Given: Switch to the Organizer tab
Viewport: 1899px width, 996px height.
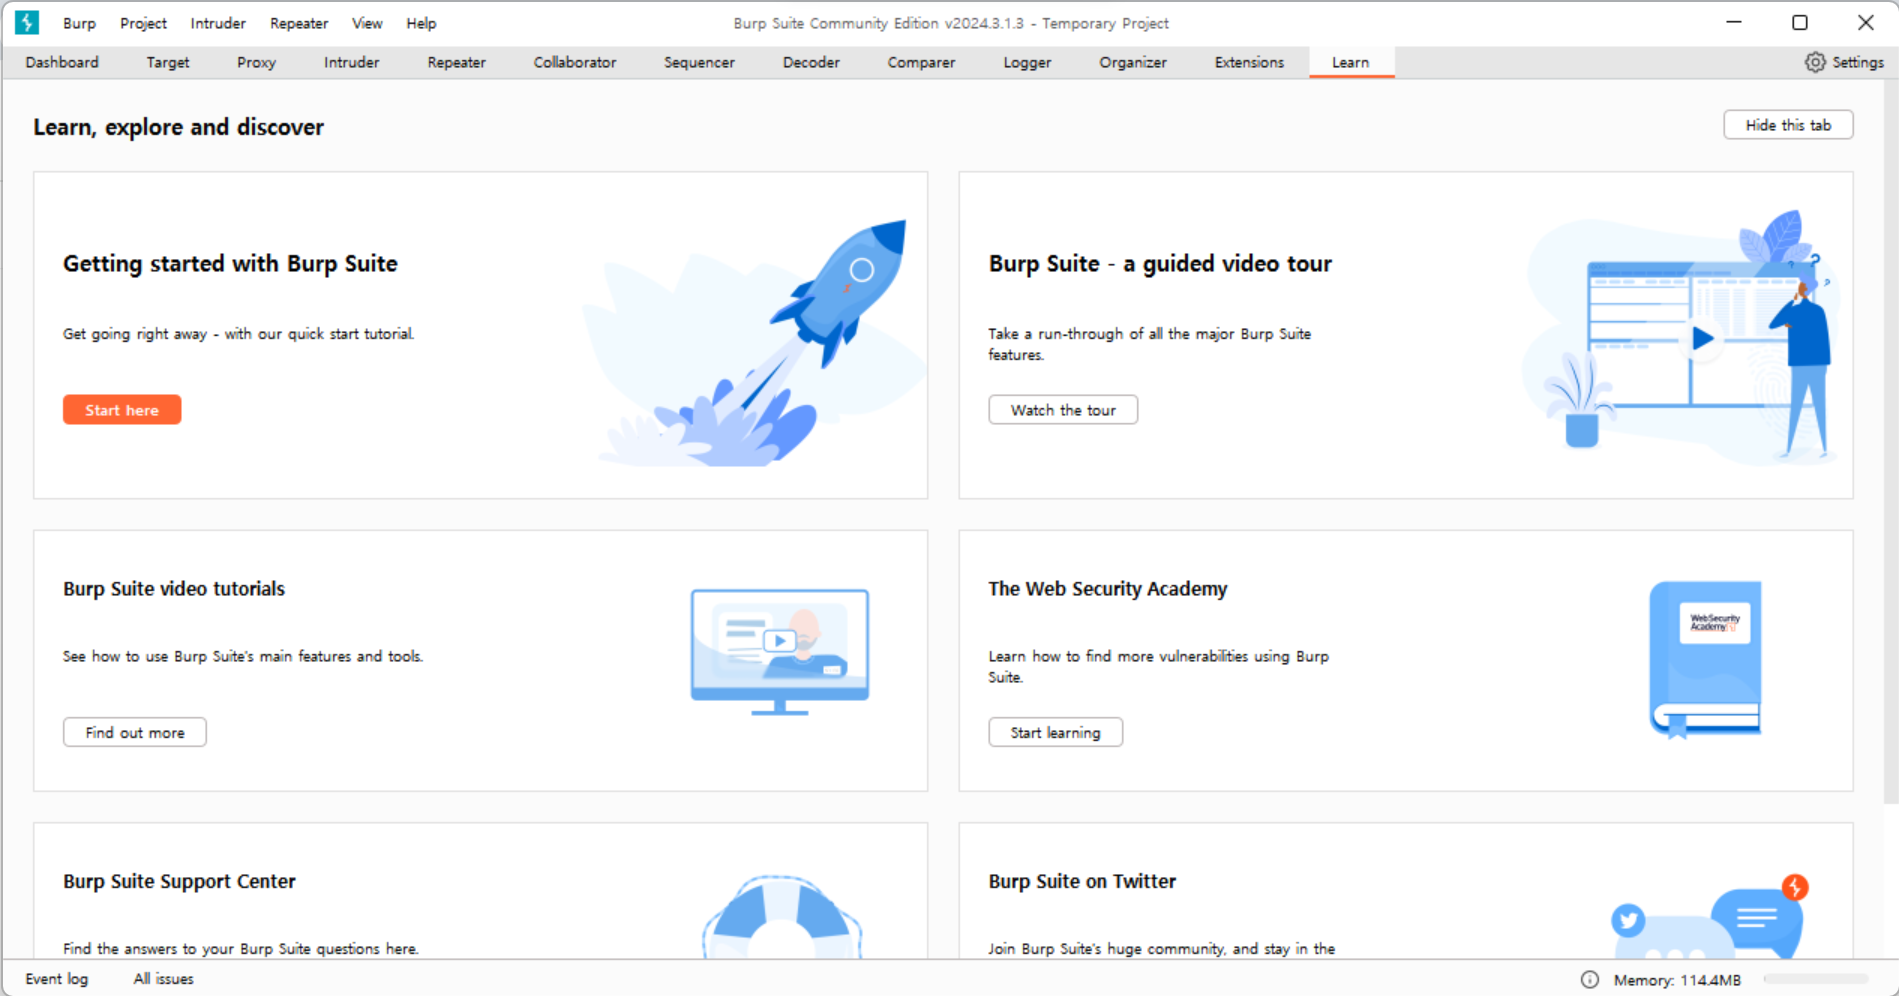Looking at the screenshot, I should pos(1133,62).
